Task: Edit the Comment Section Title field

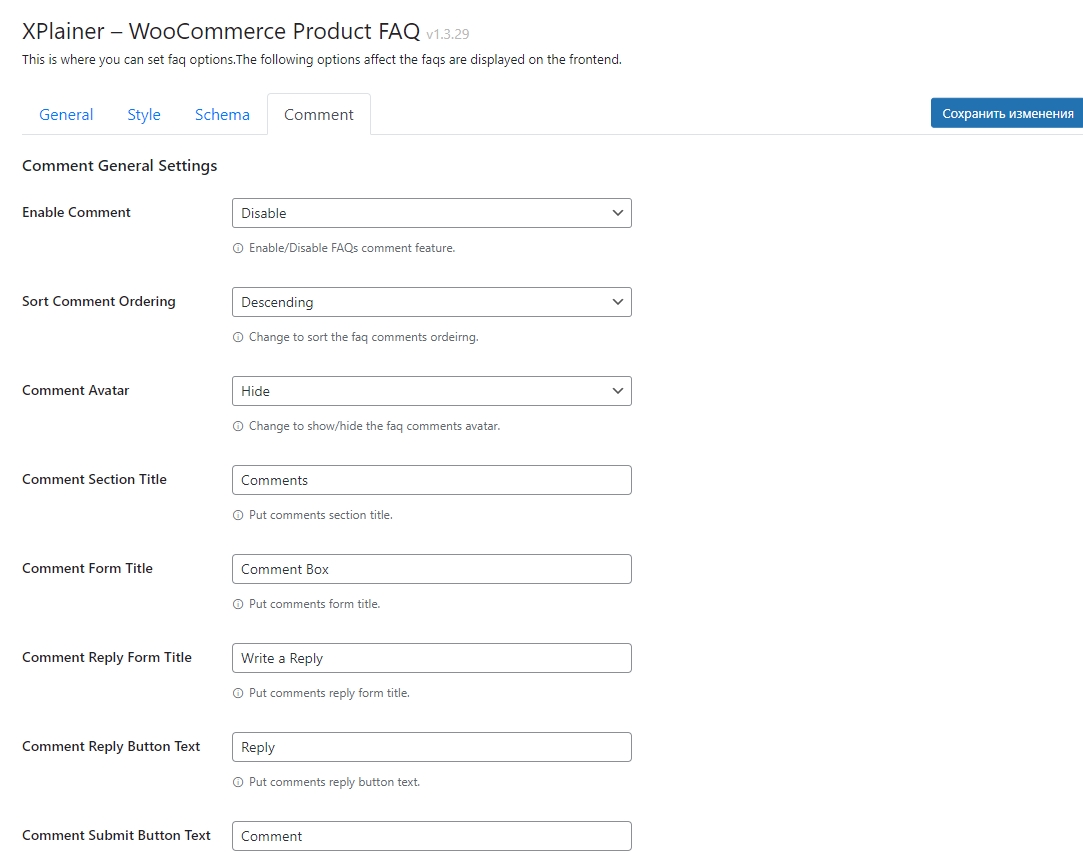Action: [432, 480]
